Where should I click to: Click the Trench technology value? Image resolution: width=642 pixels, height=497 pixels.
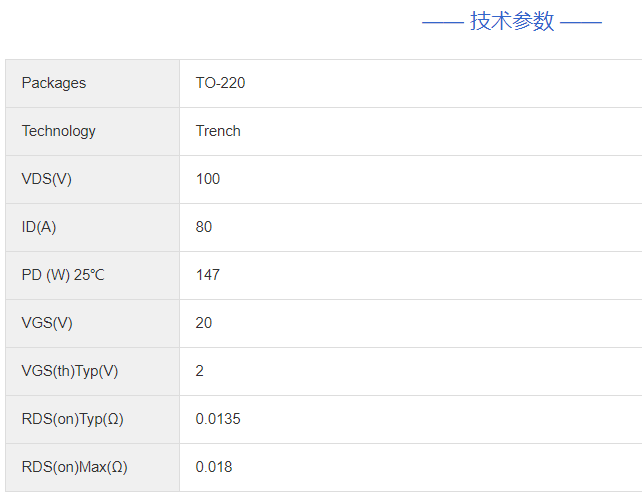point(218,131)
